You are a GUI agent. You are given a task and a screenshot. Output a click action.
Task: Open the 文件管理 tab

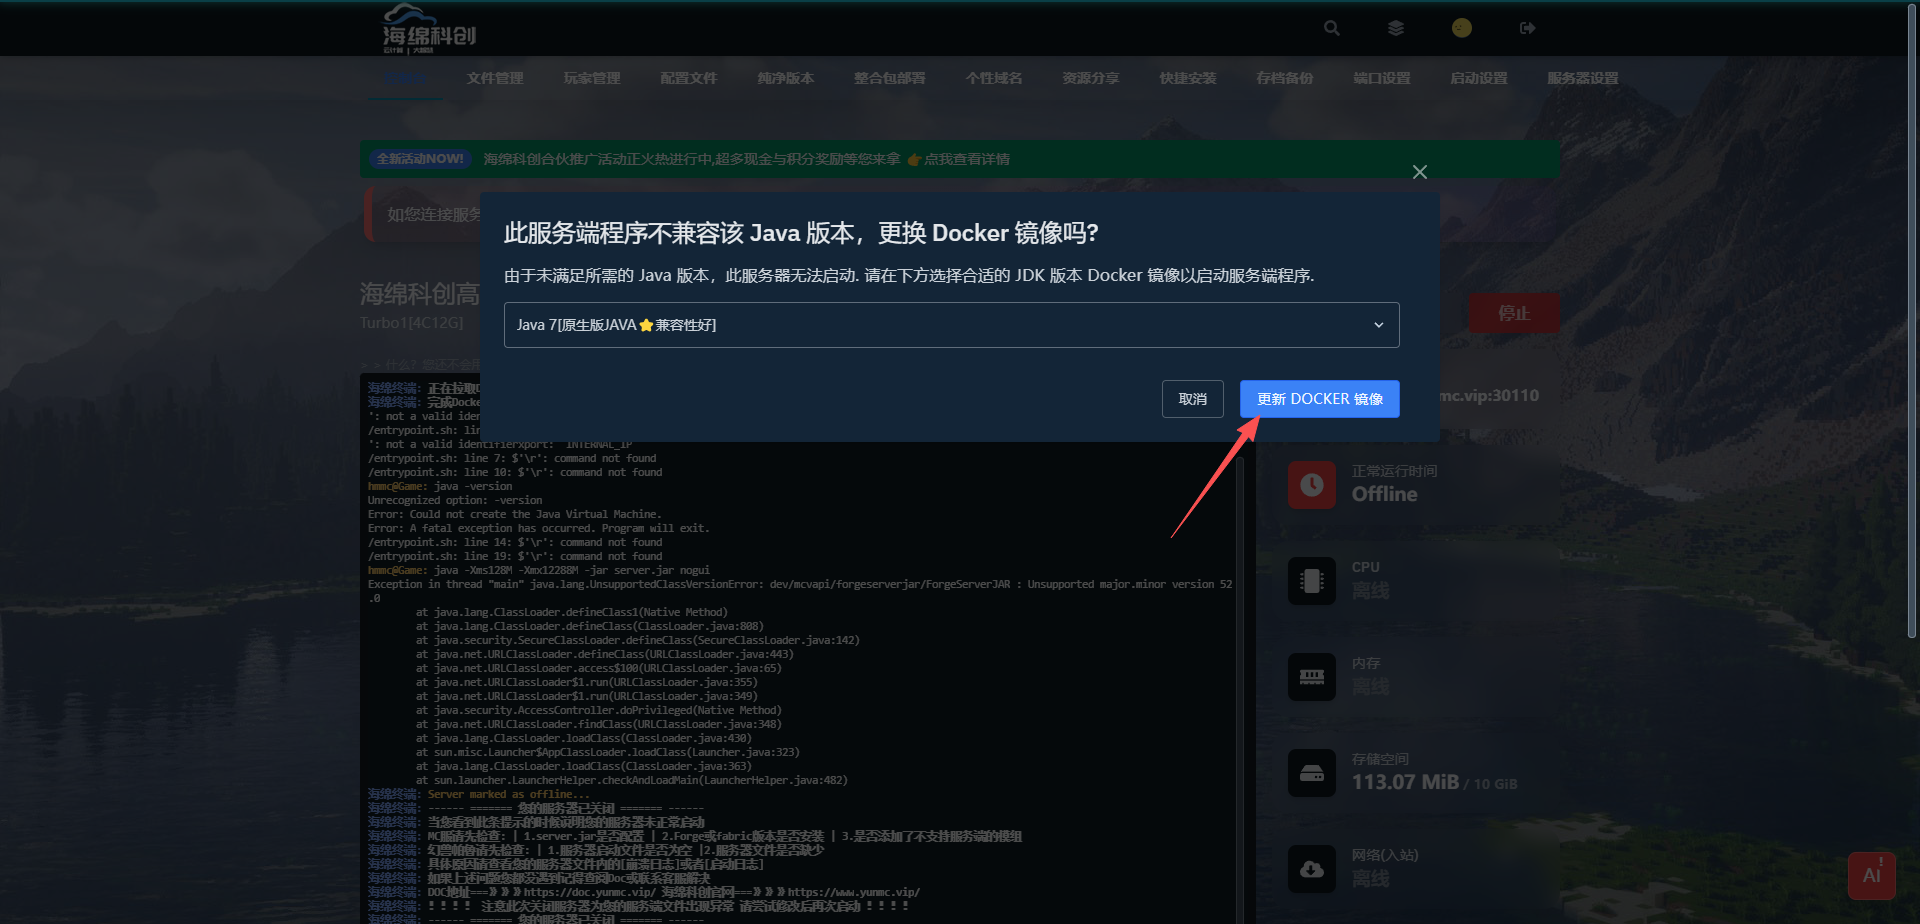pos(494,78)
